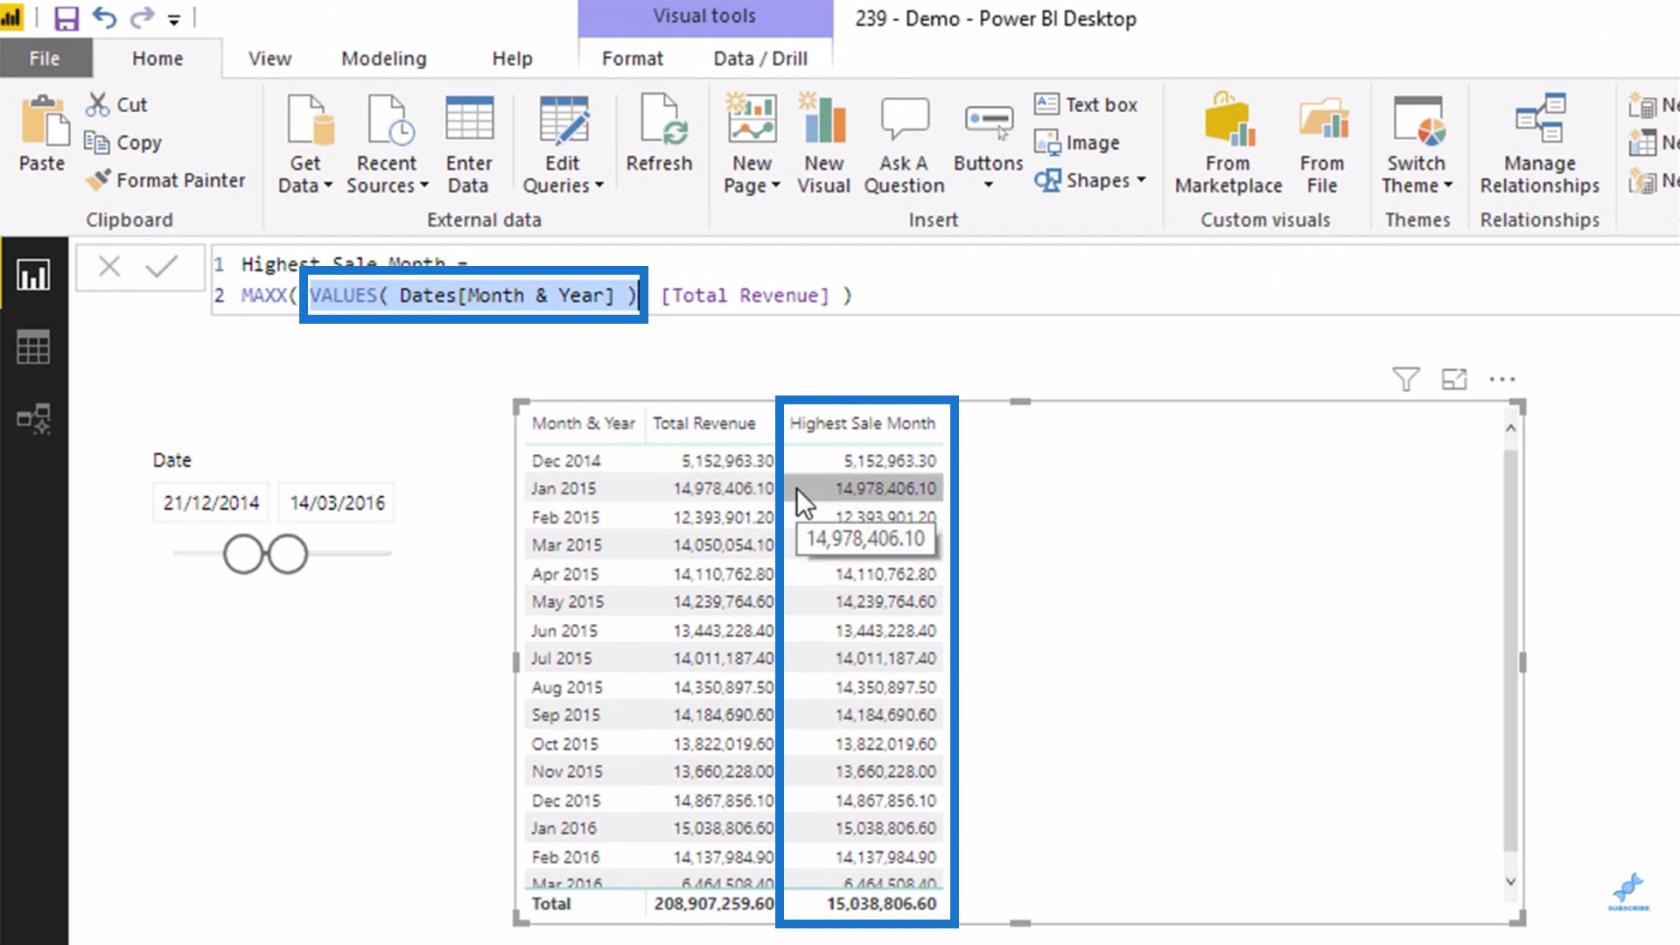Image resolution: width=1680 pixels, height=945 pixels.
Task: Save the file with the floppy disk icon
Action: [x=66, y=18]
